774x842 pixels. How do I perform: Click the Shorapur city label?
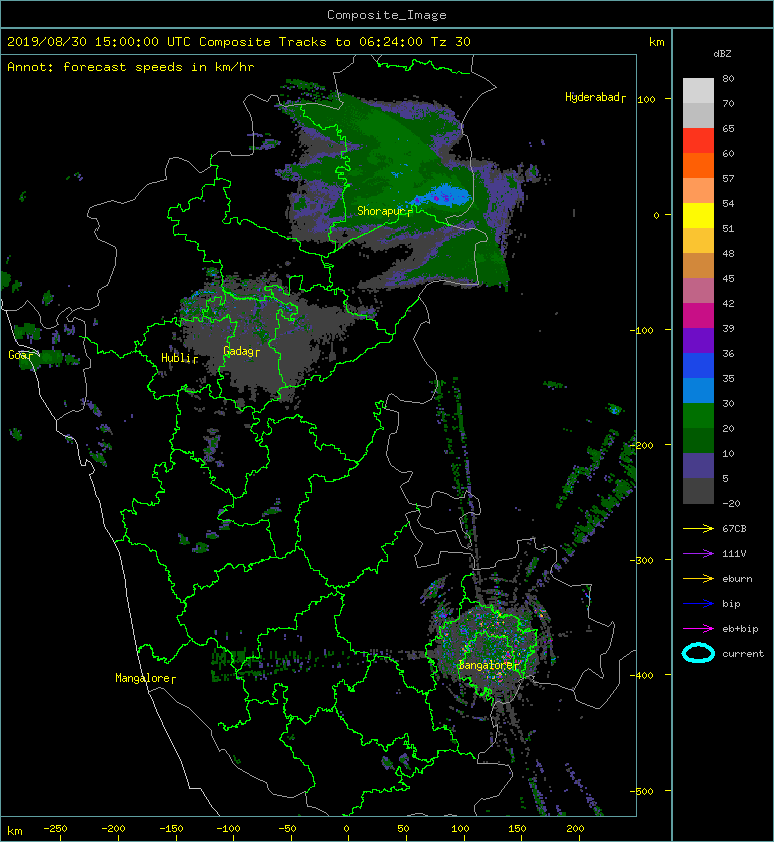point(384,211)
